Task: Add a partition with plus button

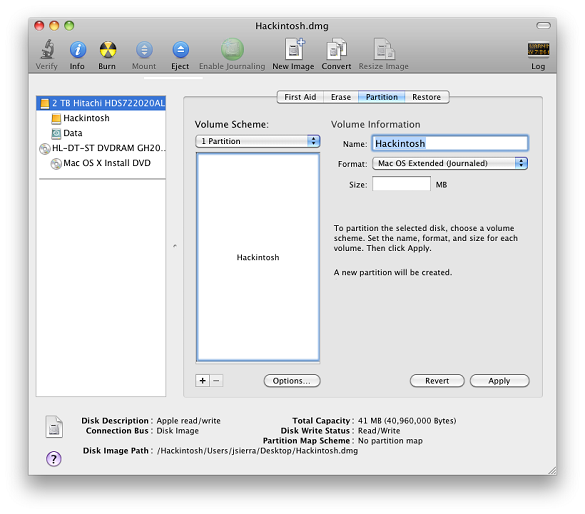Action: pos(202,380)
